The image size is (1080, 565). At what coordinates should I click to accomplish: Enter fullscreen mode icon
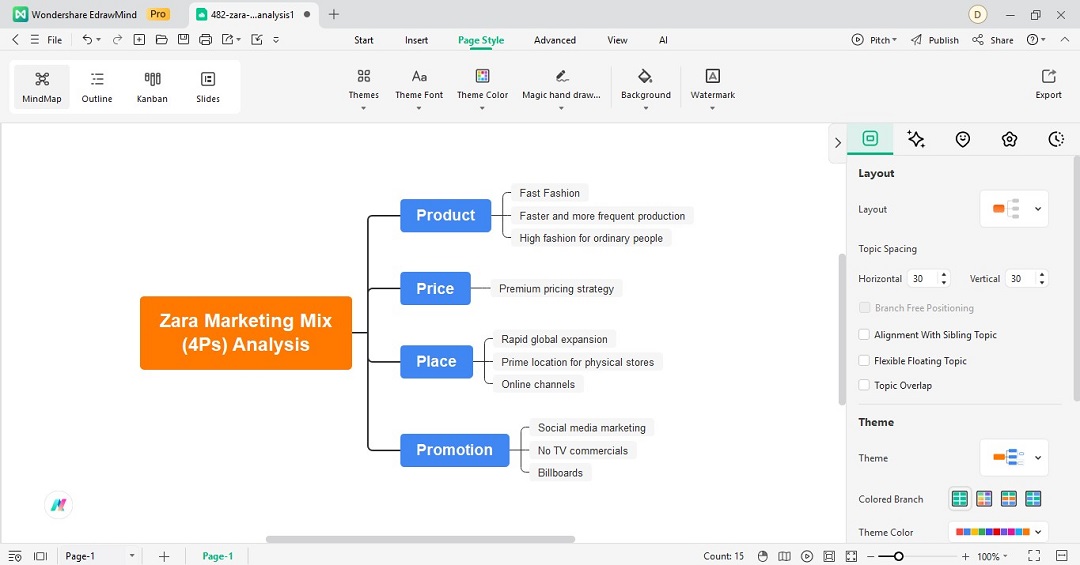(x=1034, y=555)
